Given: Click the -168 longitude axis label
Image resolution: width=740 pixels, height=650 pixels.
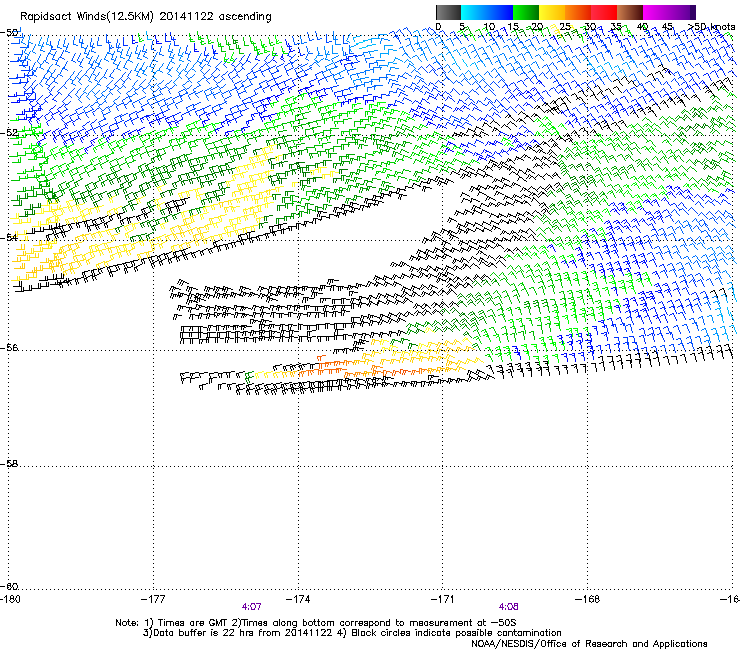Looking at the screenshot, I should point(588,599).
